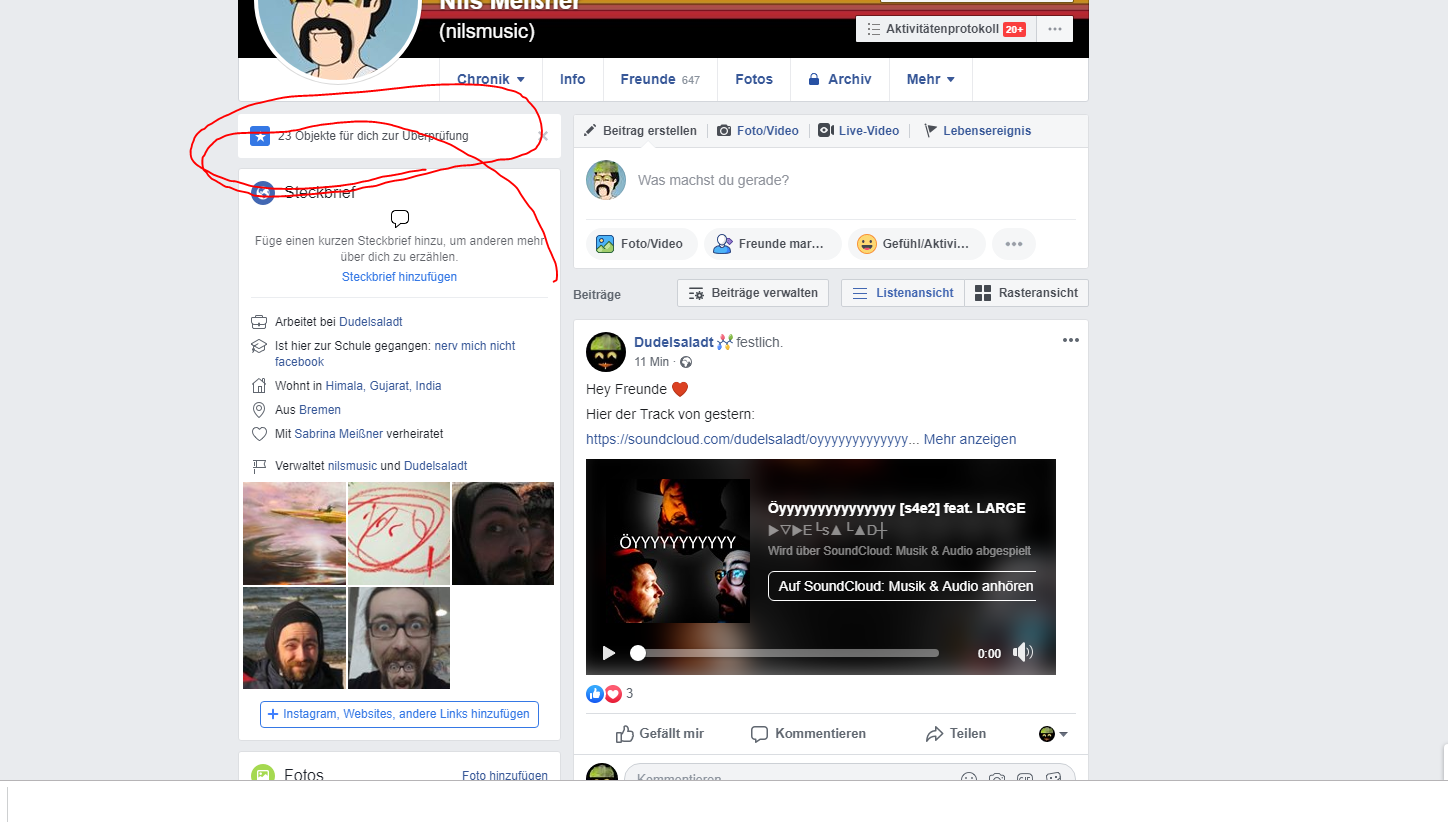Start a Live-Video
The height and width of the screenshot is (822, 1448).
859,131
